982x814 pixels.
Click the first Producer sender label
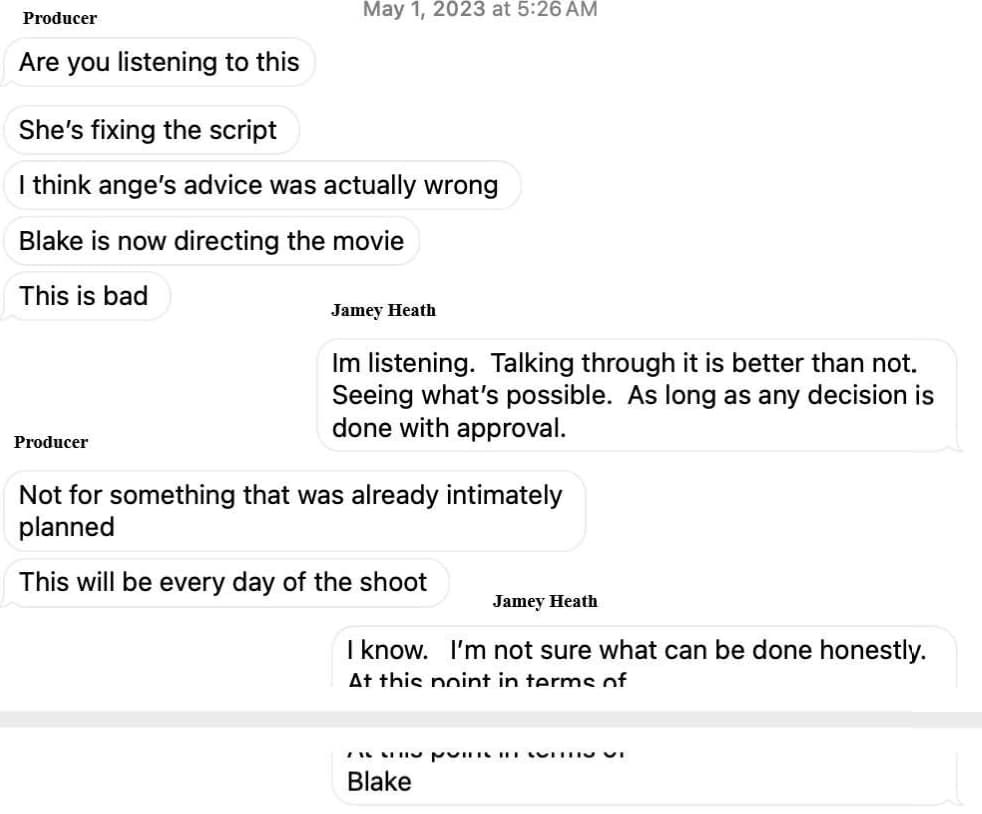coord(60,19)
